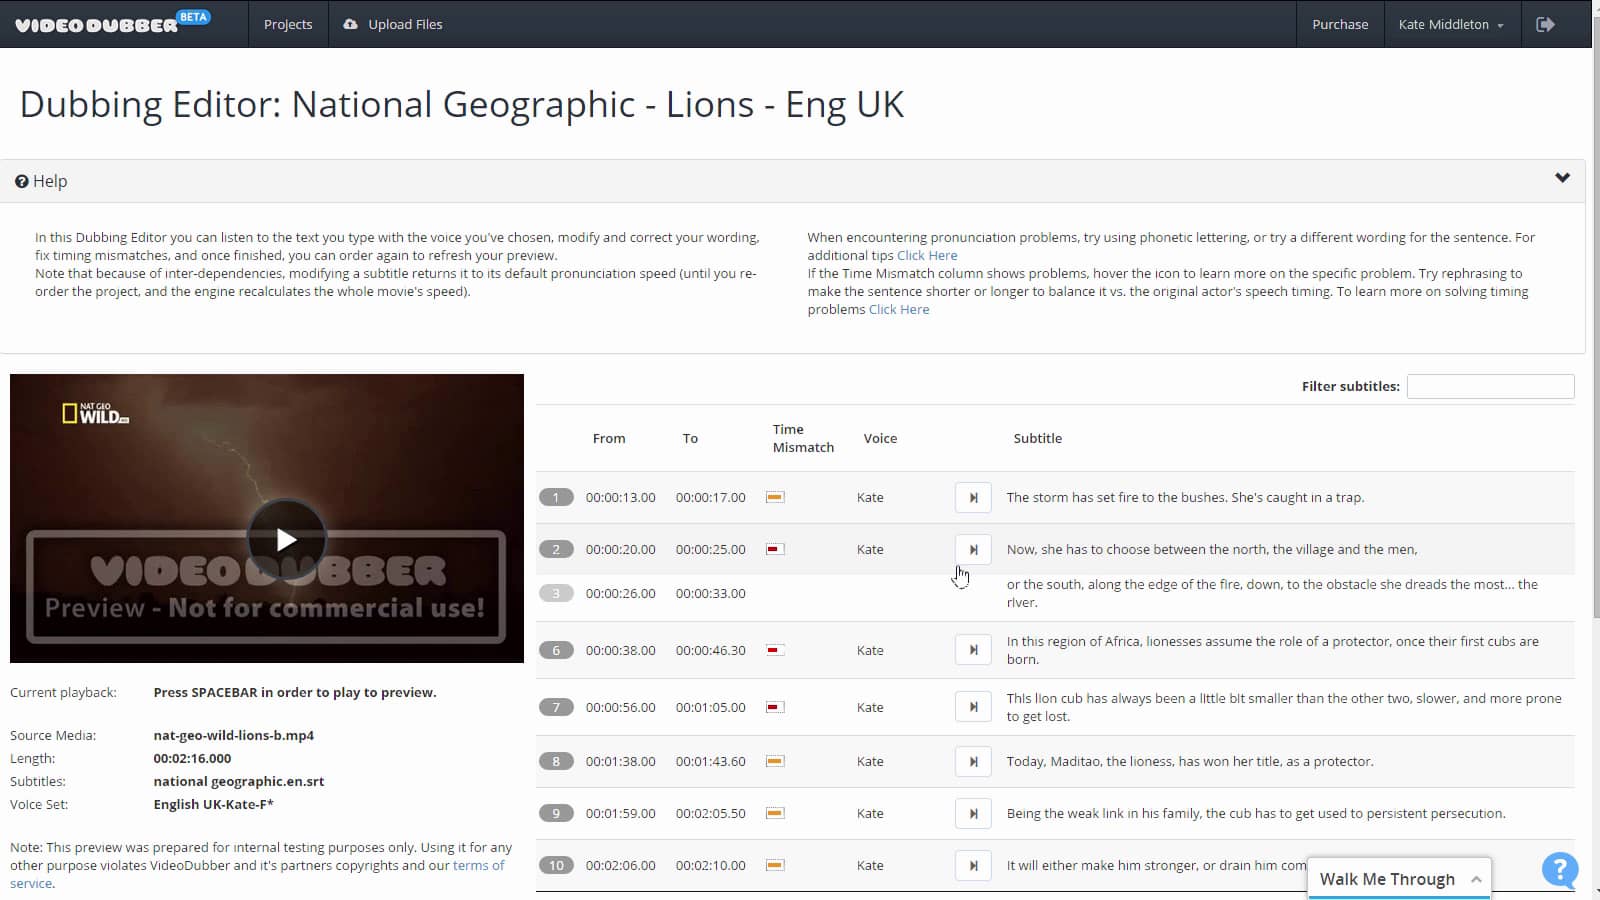Open the Projects menu item
Viewport: 1600px width, 900px height.
288,24
